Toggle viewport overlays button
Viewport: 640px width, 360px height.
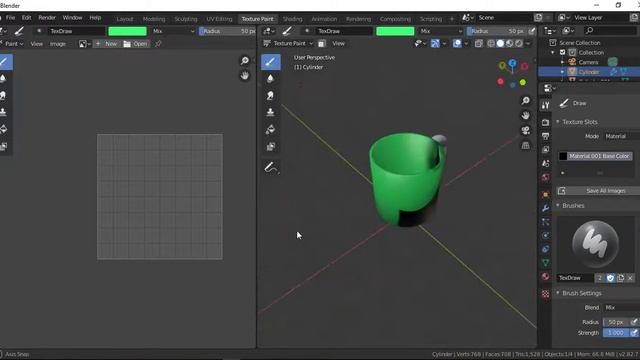pos(457,43)
